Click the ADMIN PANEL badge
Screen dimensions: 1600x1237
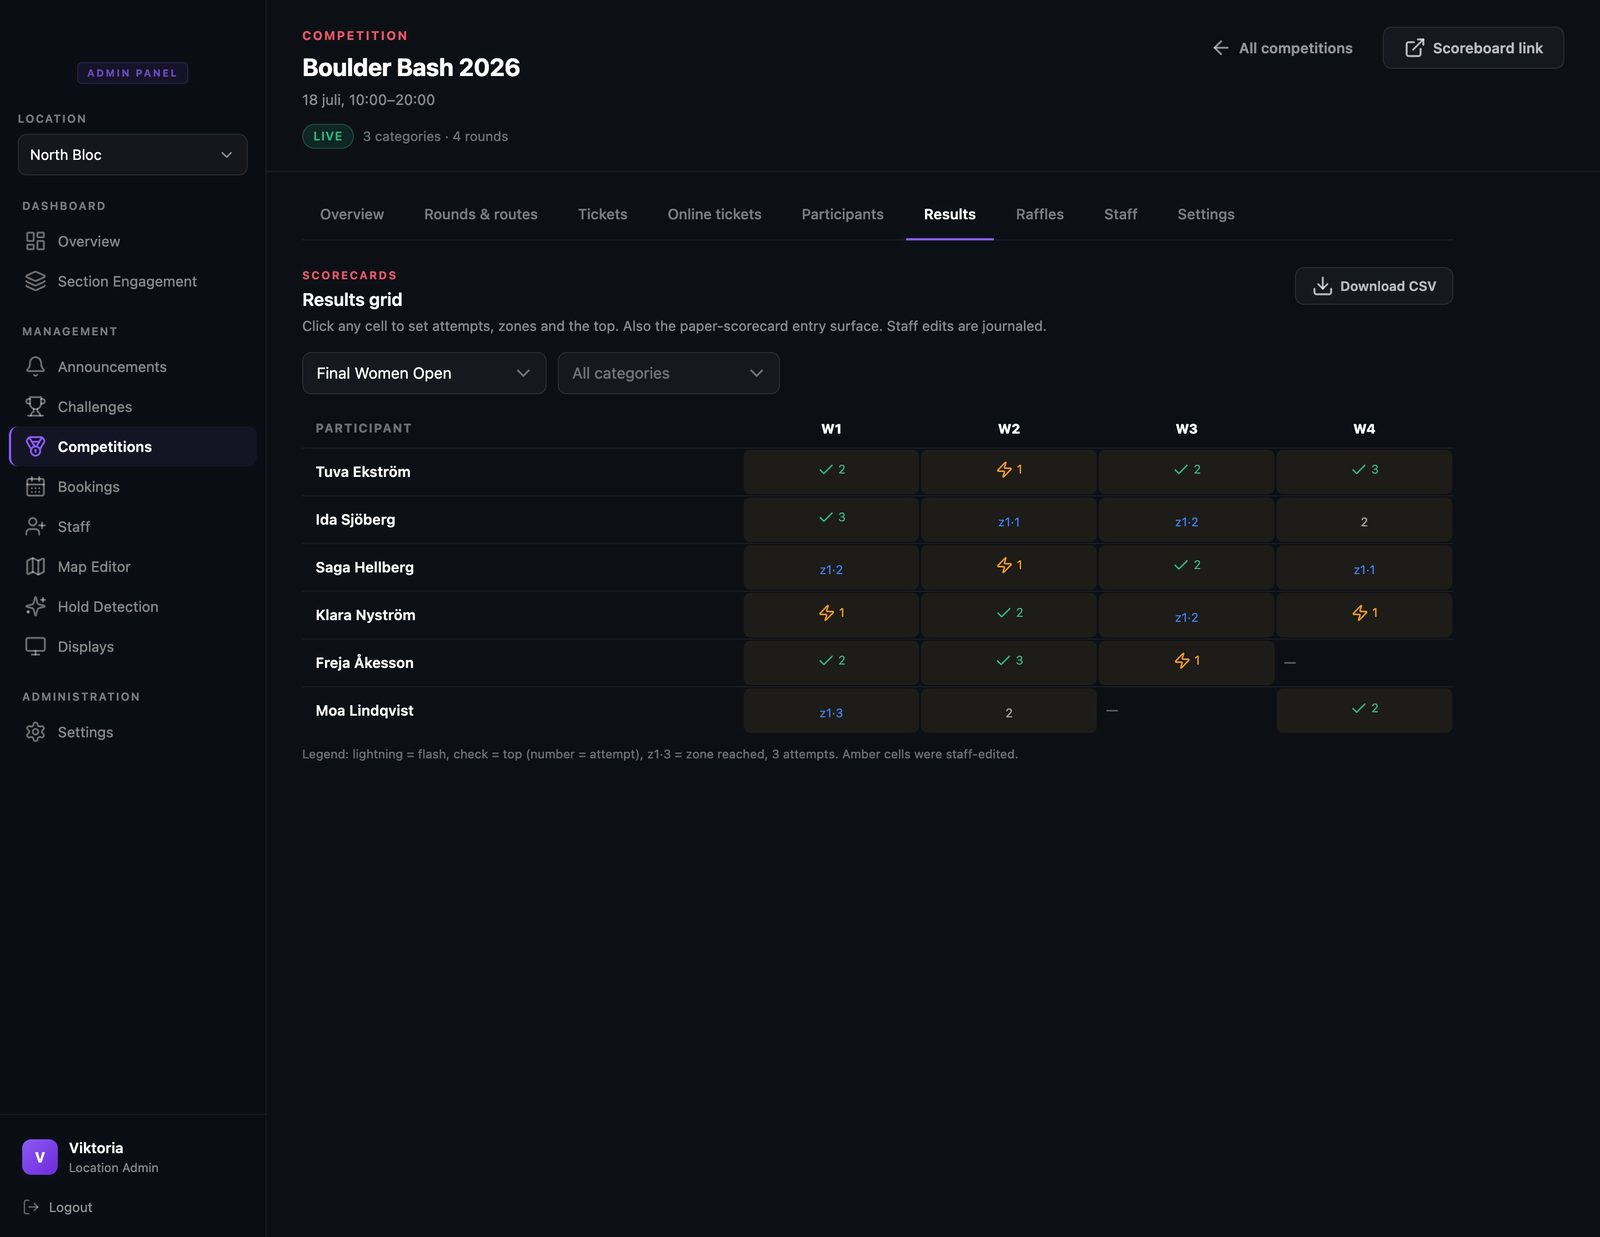point(132,73)
